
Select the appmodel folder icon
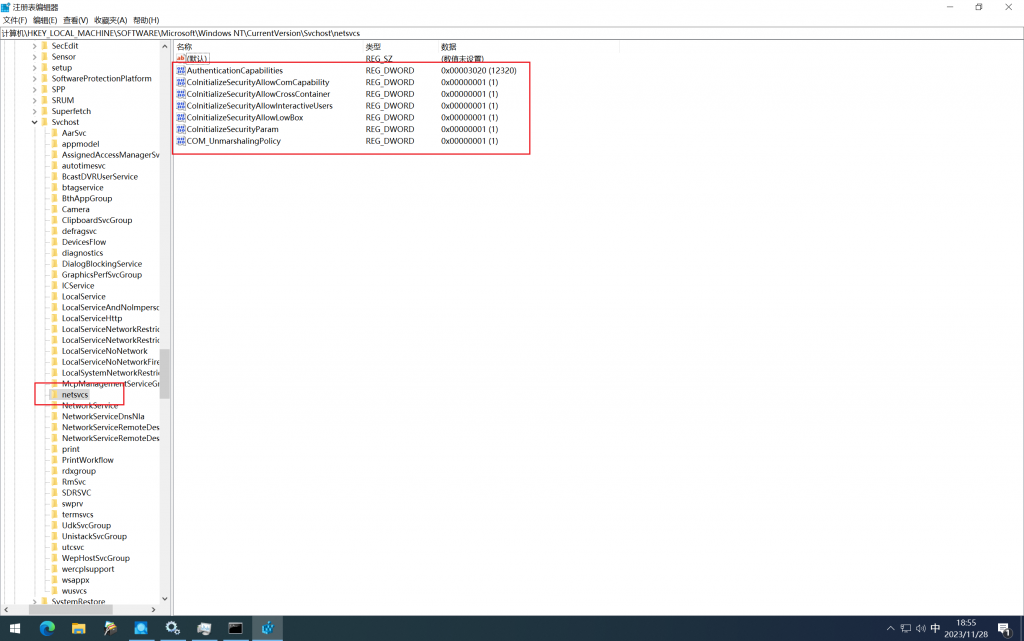coord(55,144)
